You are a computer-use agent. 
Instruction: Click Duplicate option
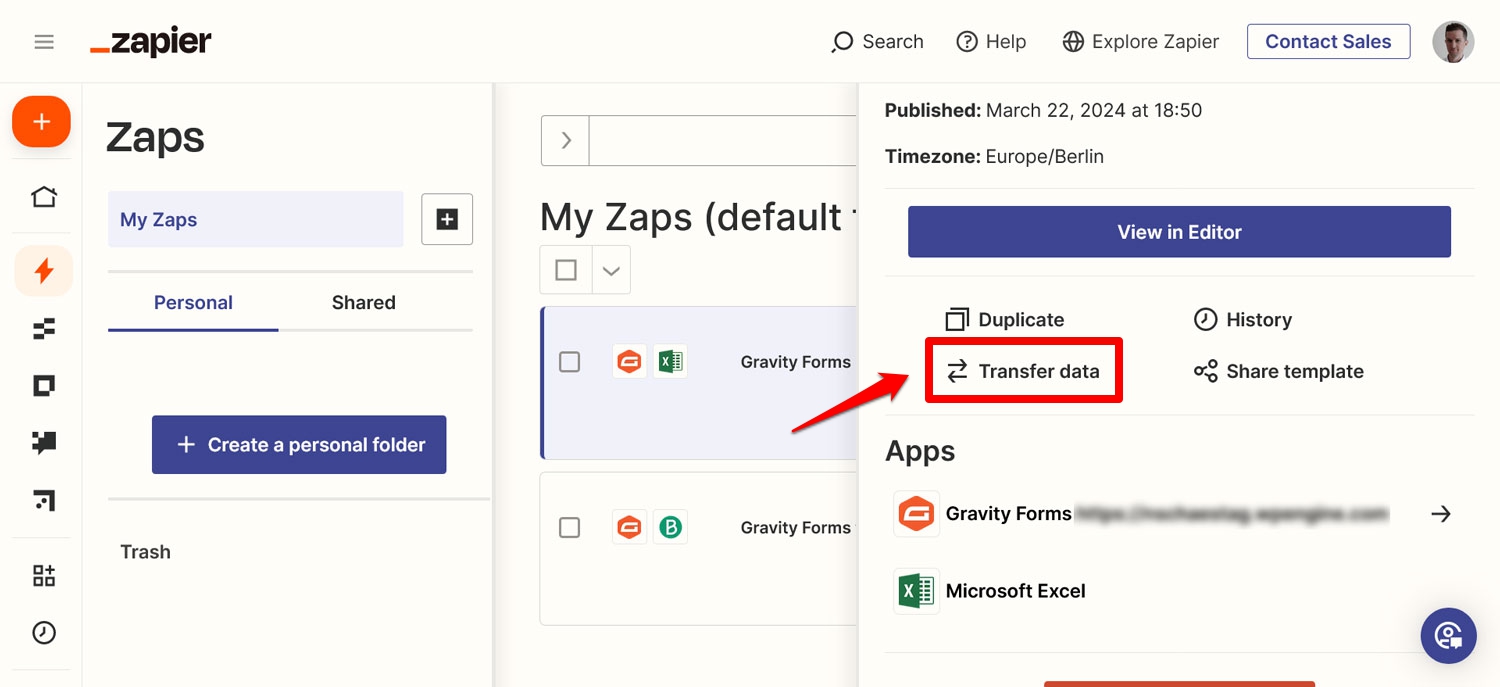pos(1005,320)
